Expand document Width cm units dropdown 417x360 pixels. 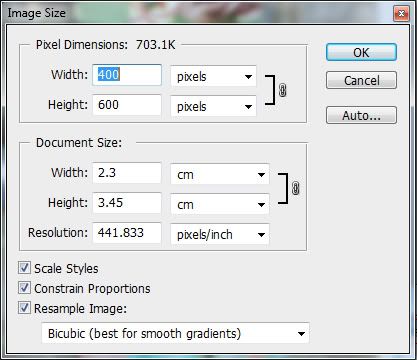click(220, 174)
